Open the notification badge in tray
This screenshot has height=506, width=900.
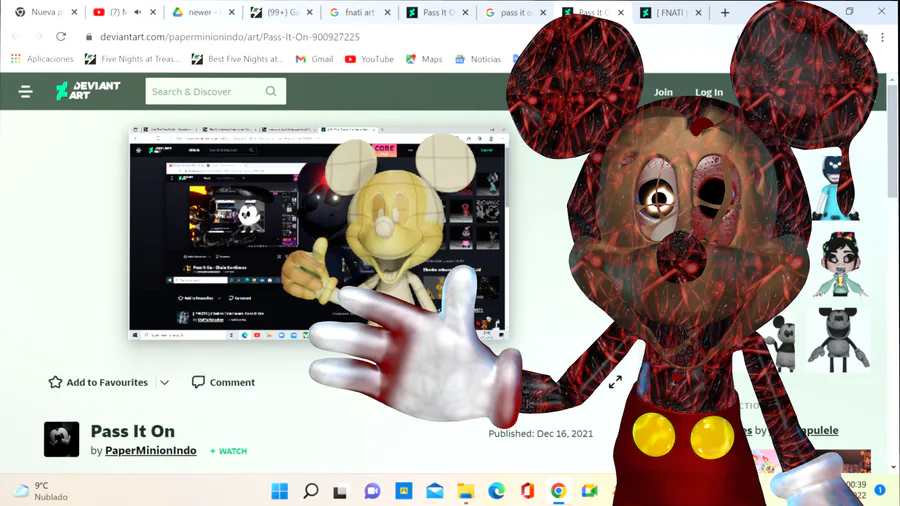point(879,489)
